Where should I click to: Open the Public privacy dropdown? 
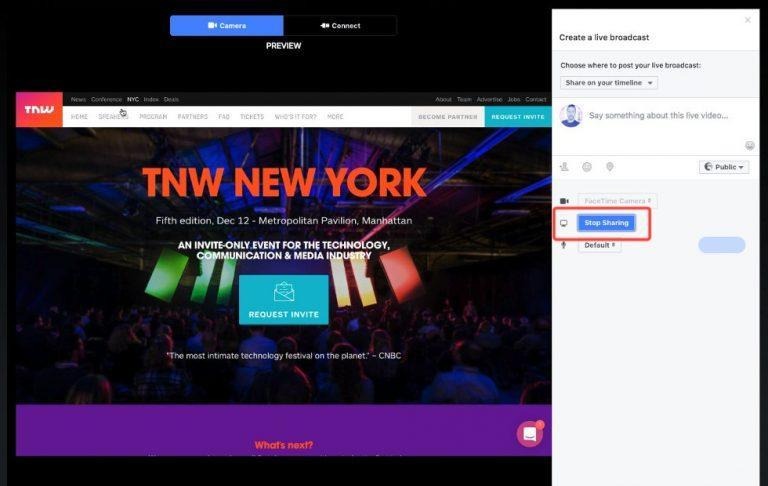724,167
